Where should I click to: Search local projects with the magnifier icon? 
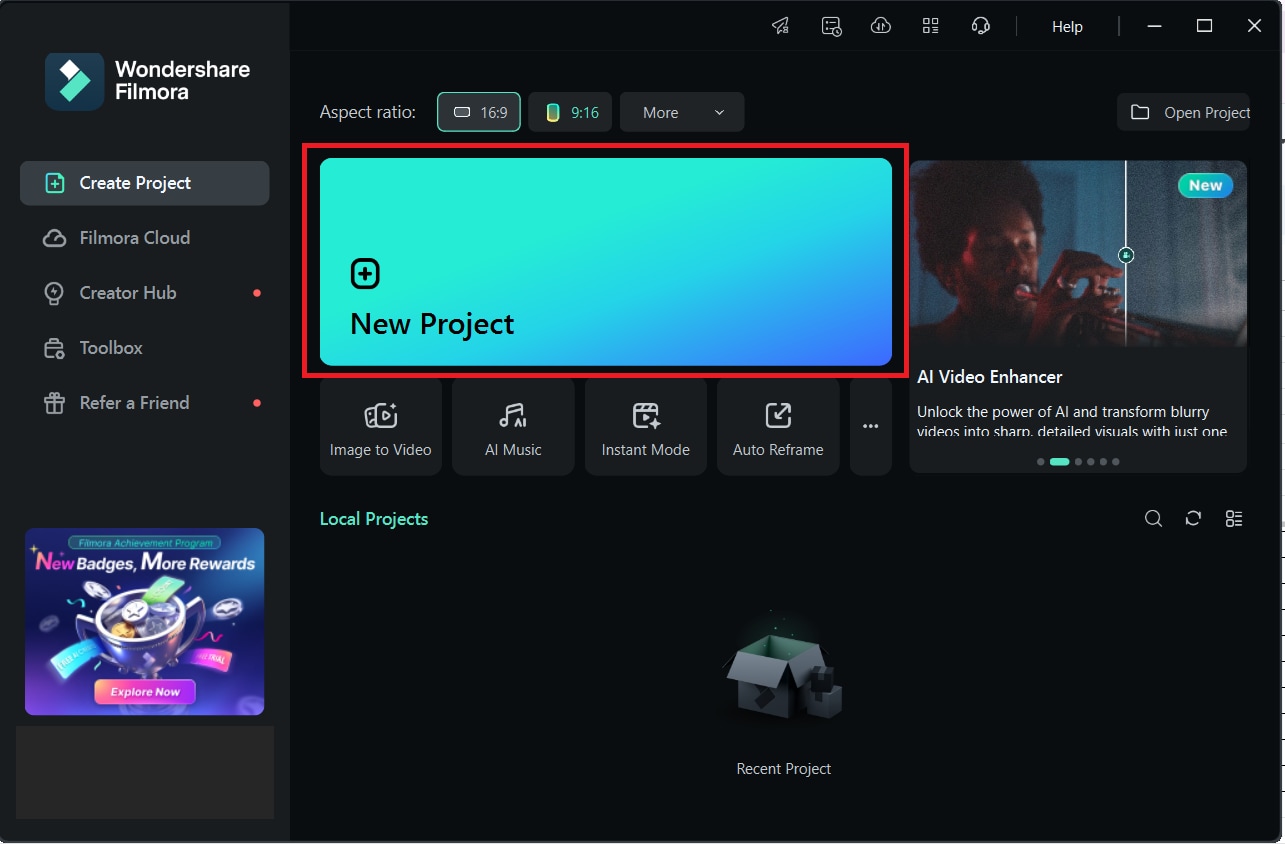click(x=1154, y=518)
